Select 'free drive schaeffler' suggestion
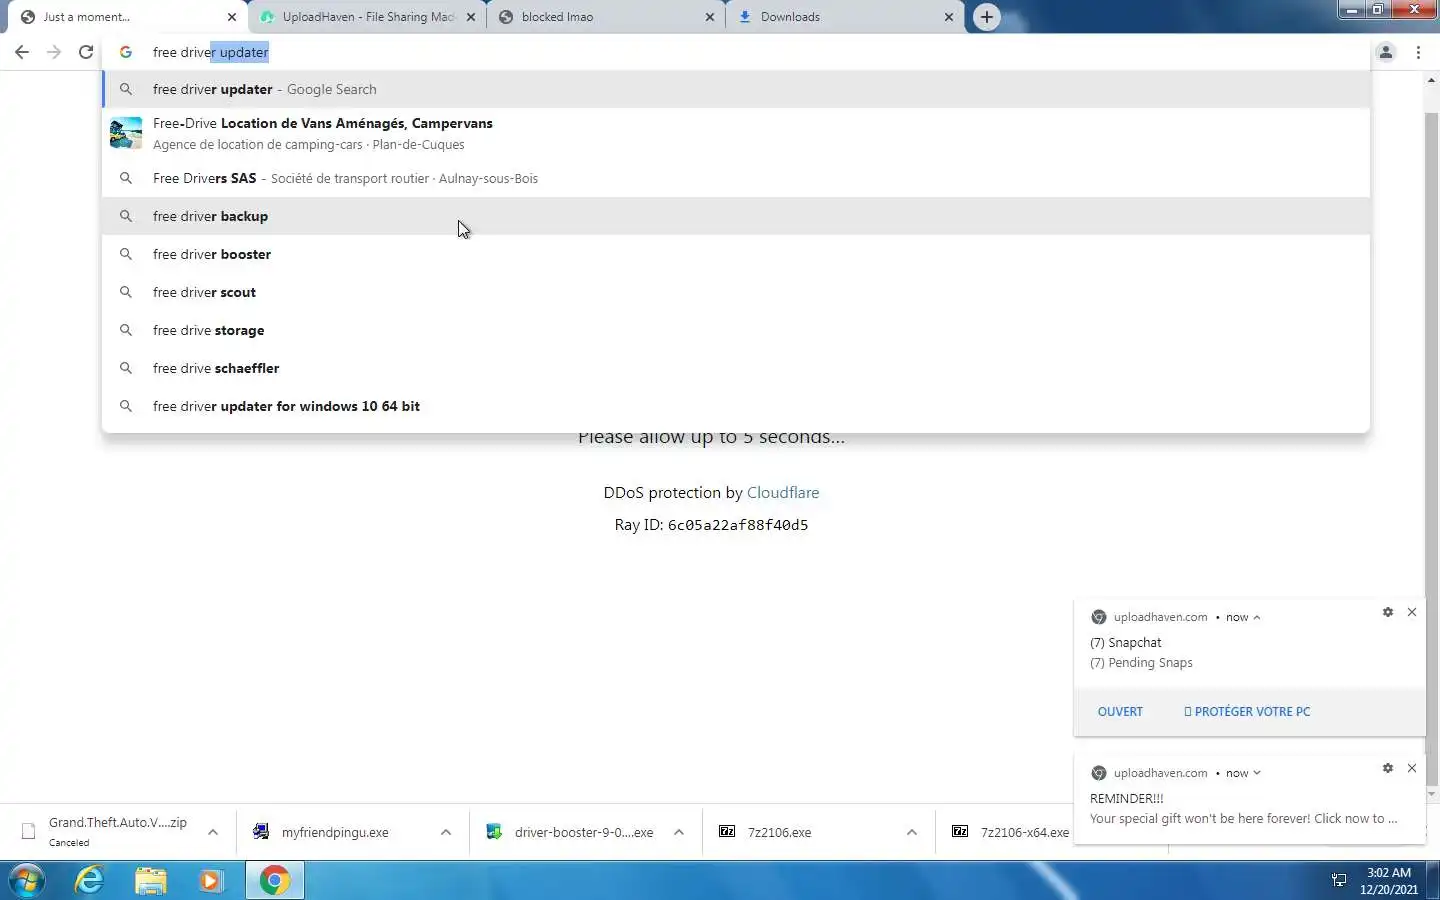The width and height of the screenshot is (1440, 900). (736, 368)
